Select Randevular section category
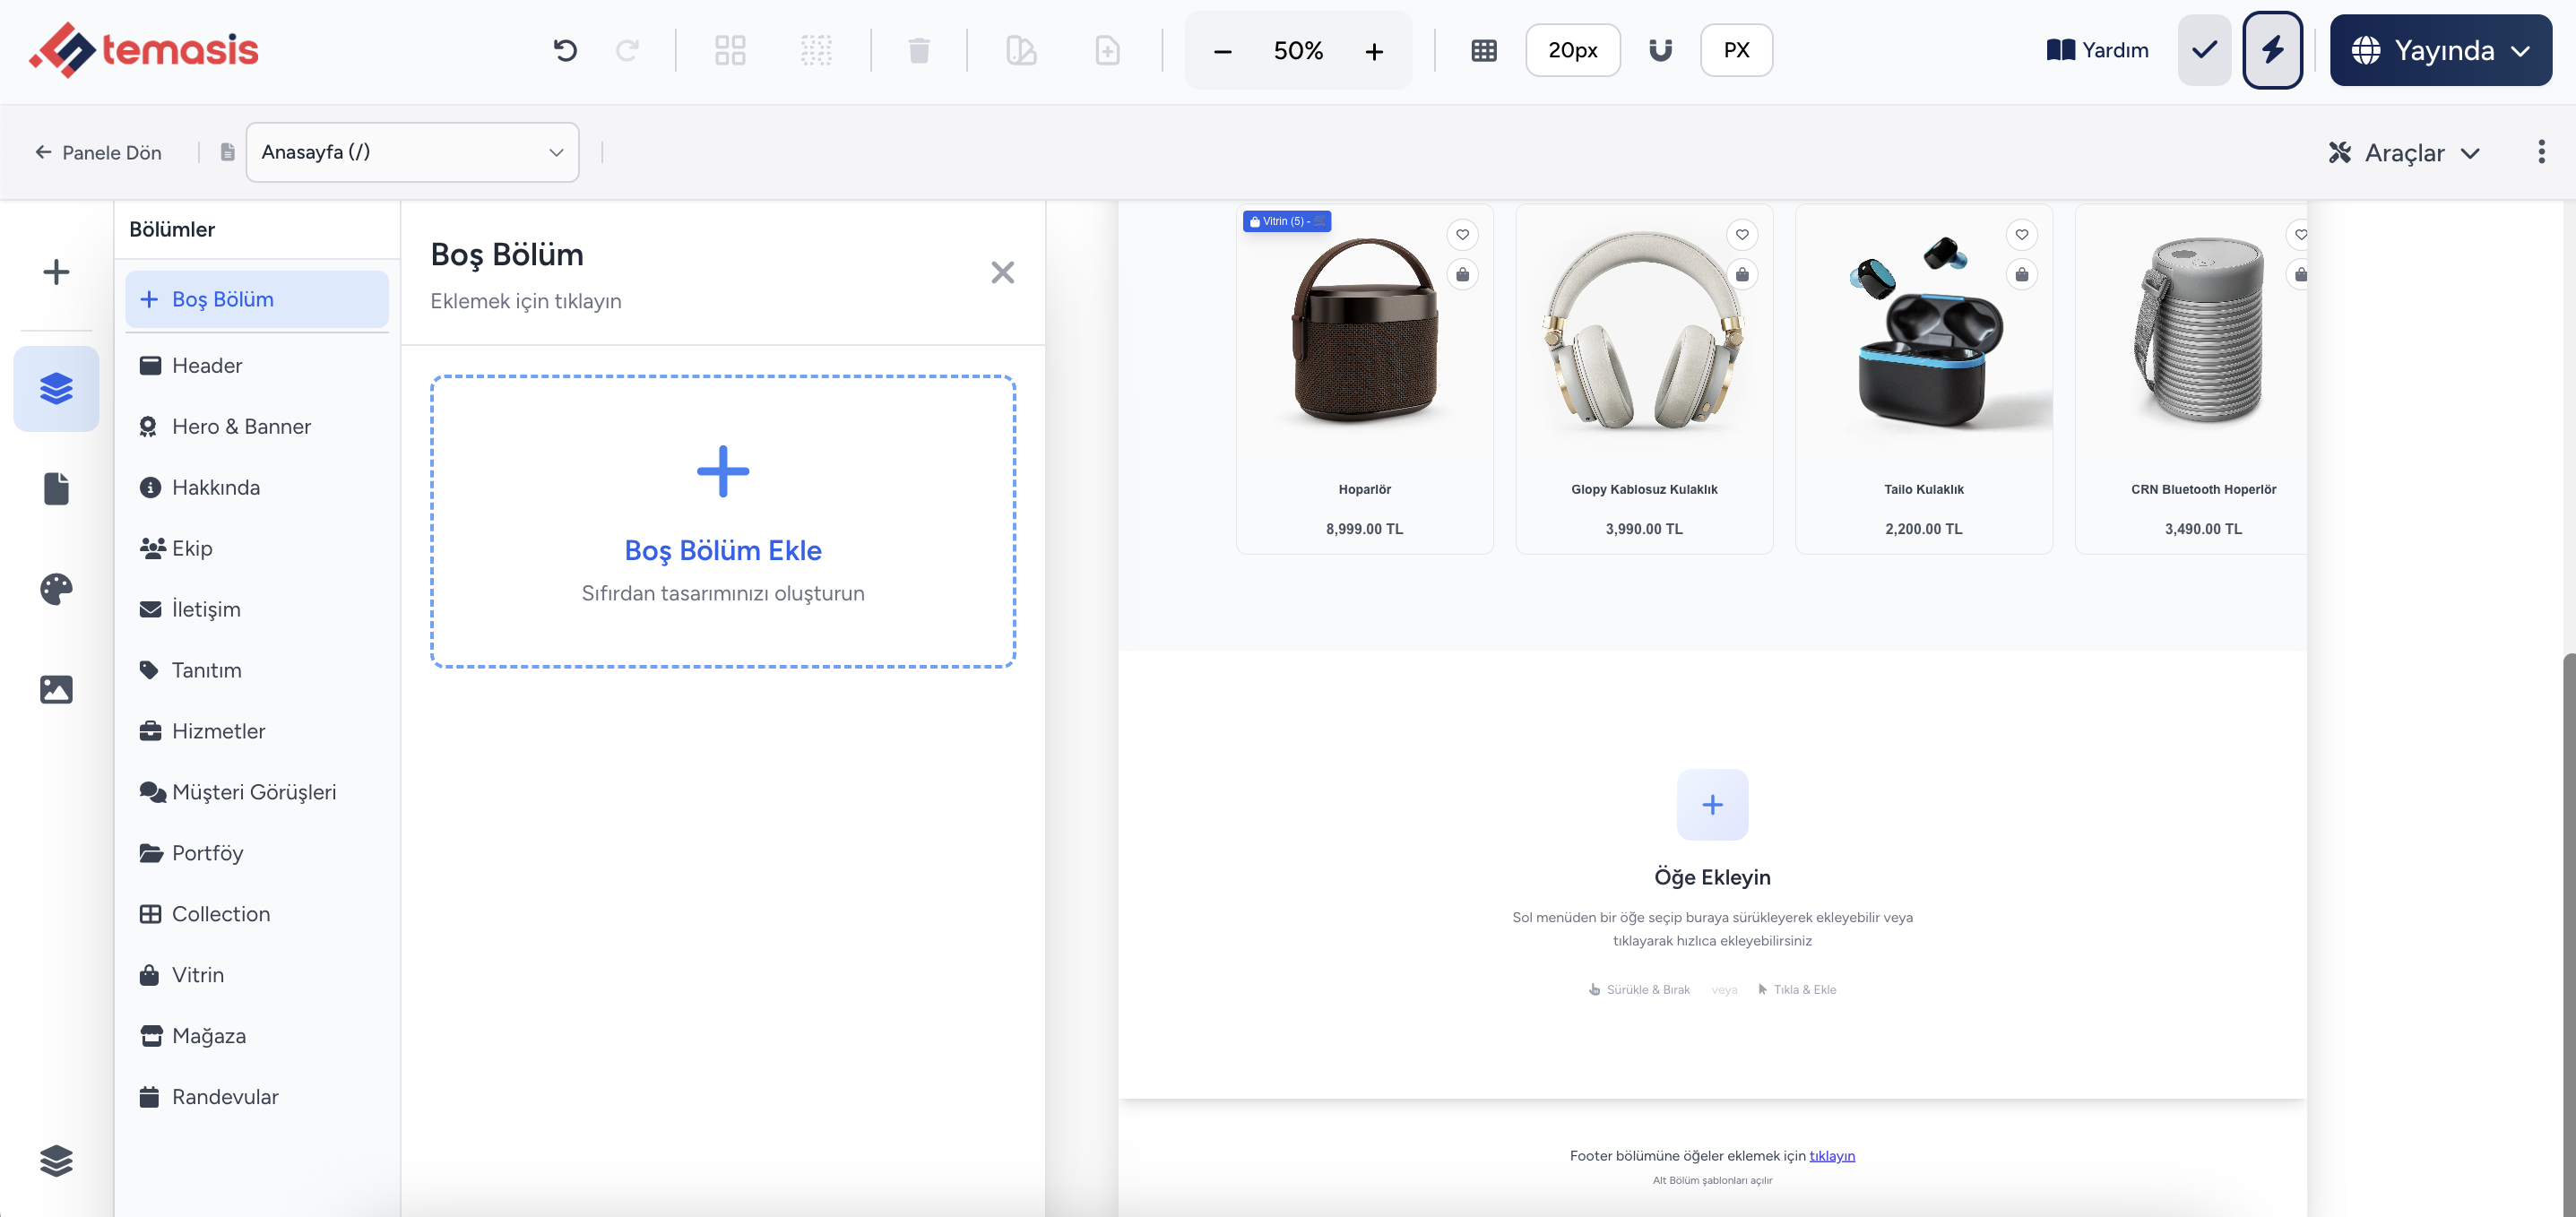This screenshot has height=1217, width=2576. [x=257, y=1097]
